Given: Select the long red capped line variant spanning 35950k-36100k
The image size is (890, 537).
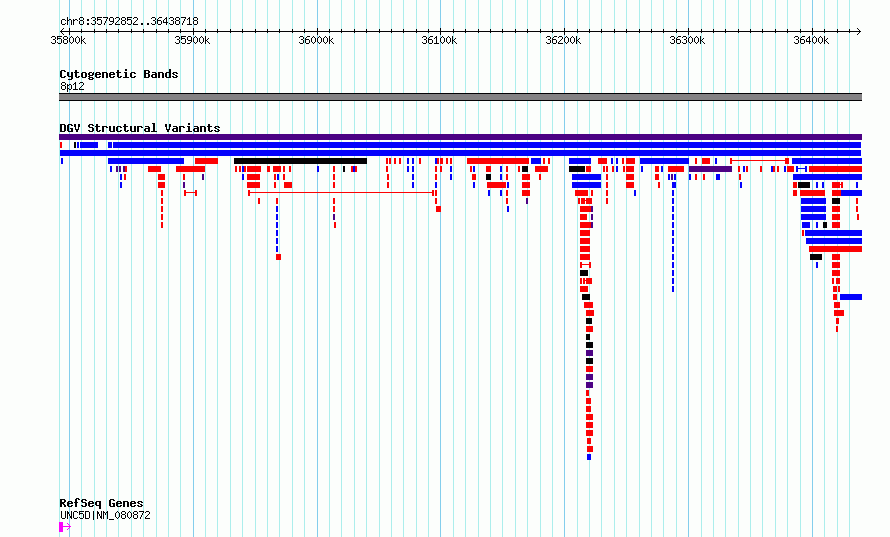Looking at the screenshot, I should (x=342, y=193).
